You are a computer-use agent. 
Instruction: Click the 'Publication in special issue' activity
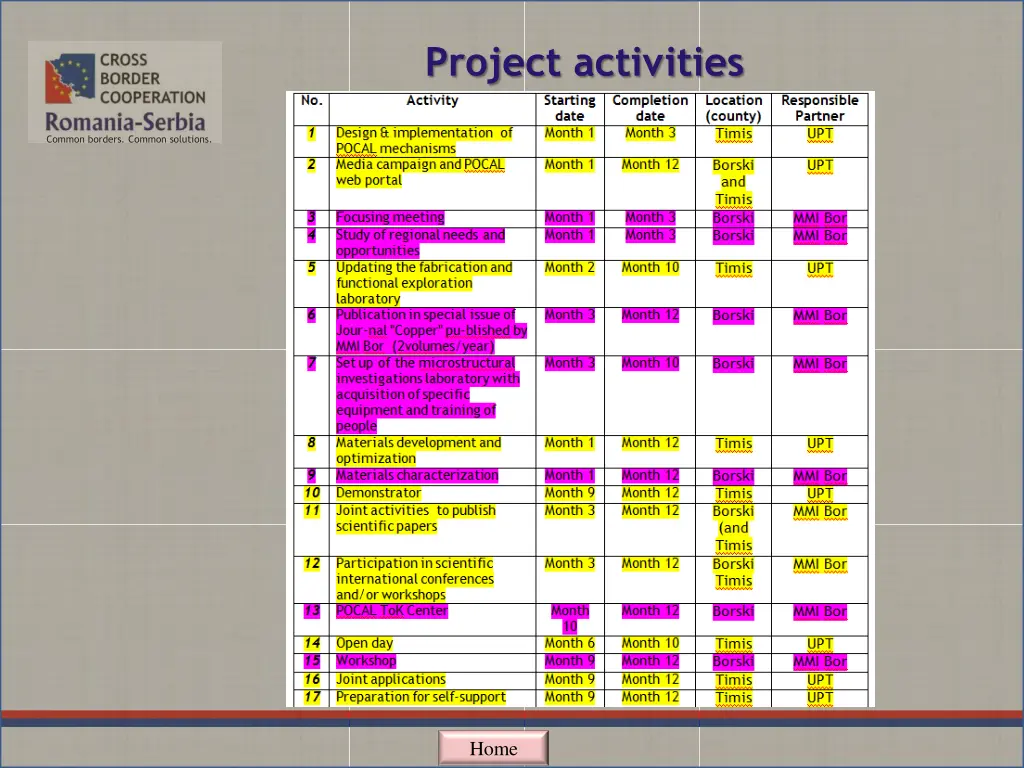point(432,330)
